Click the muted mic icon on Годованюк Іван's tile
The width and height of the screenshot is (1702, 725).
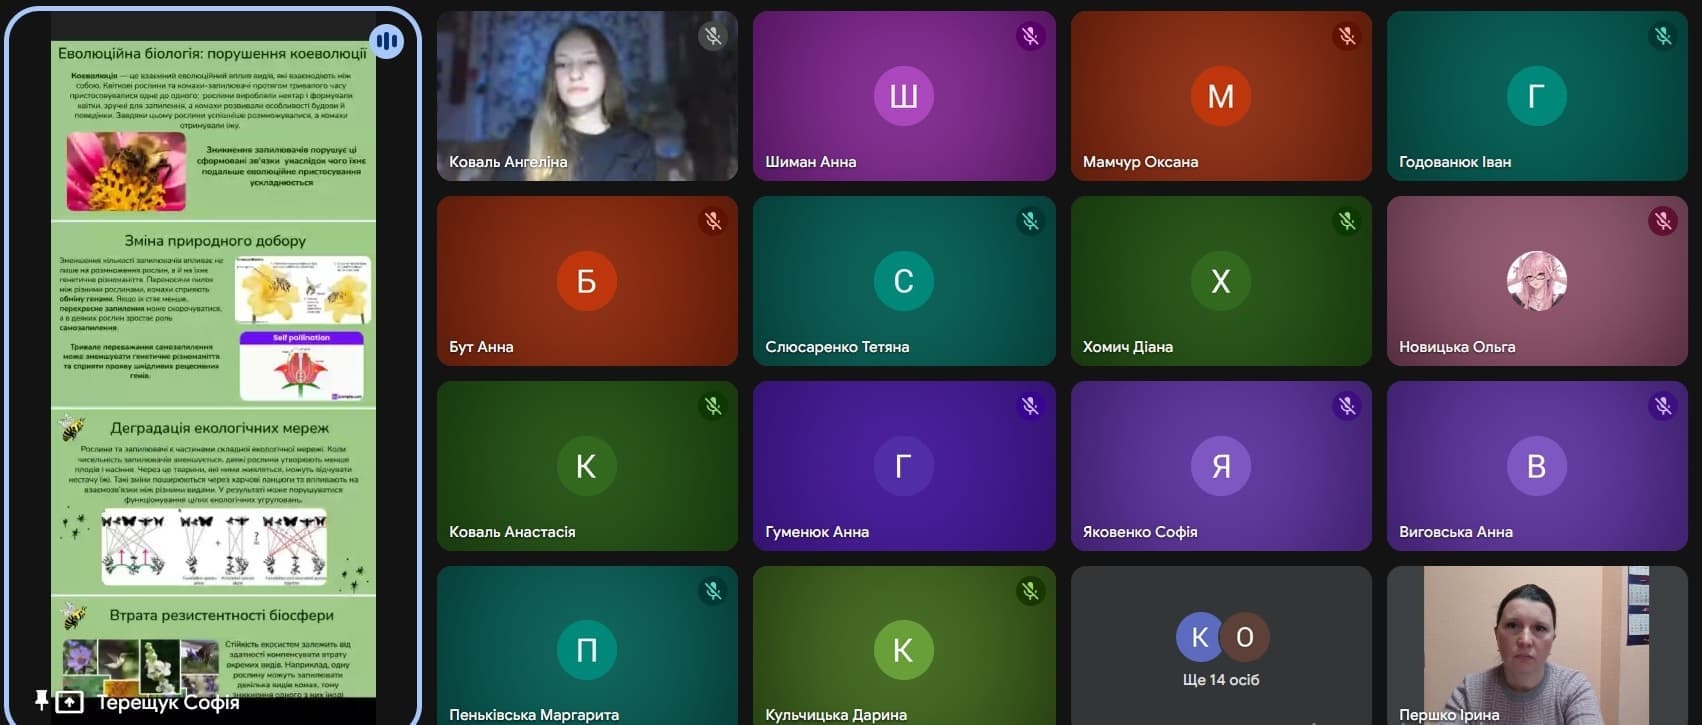point(1663,37)
